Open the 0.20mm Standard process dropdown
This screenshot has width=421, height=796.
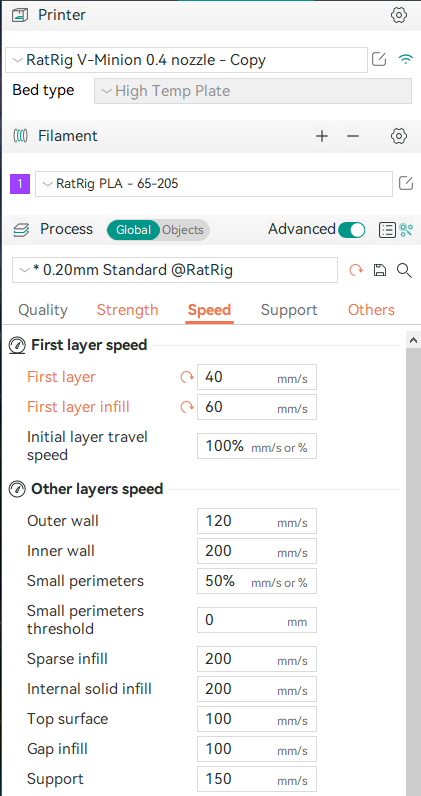[175, 270]
